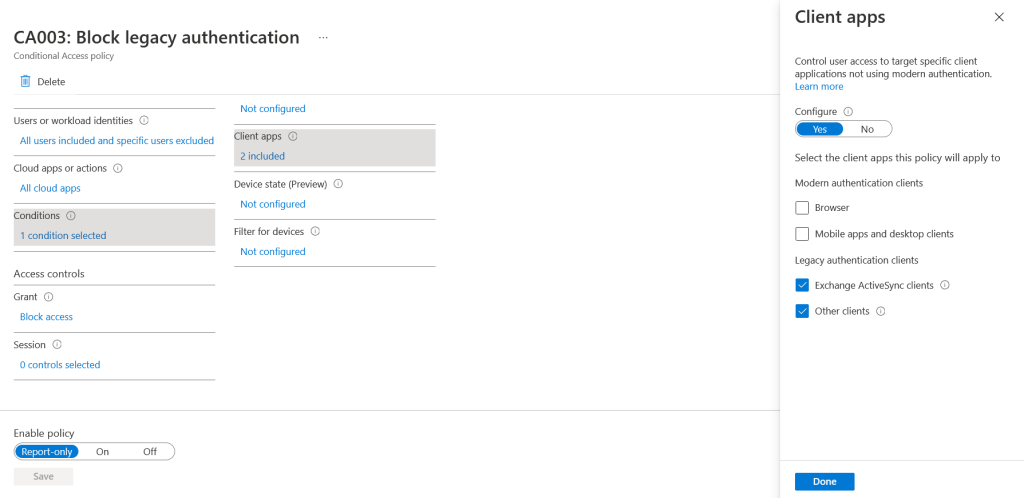Viewport: 1024px width, 498px height.
Task: Switch Enable policy to On
Action: 103,452
